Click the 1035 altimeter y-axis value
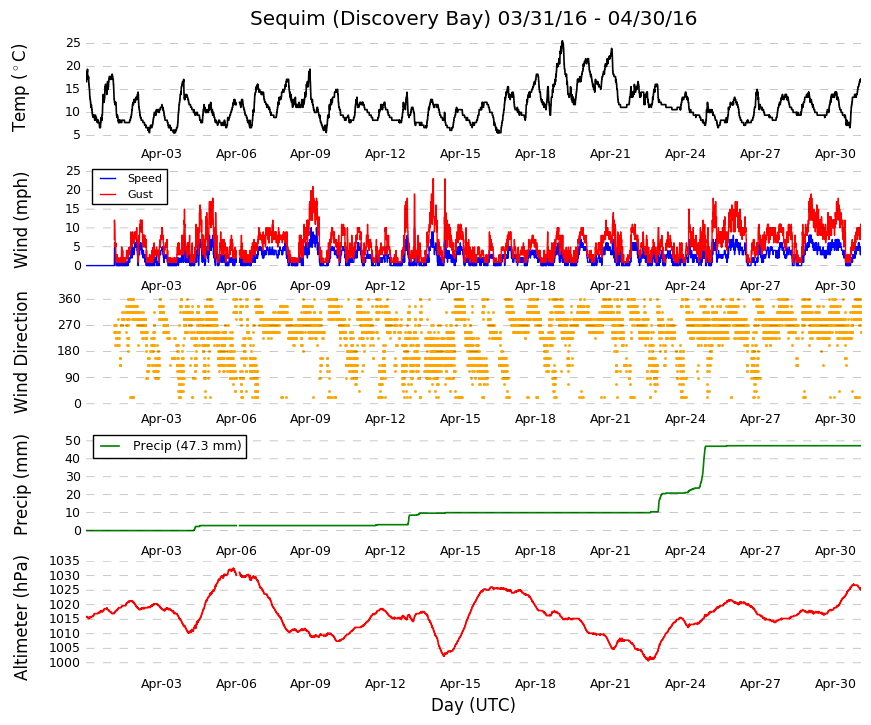Image resolution: width=871 pixels, height=725 pixels. click(64, 561)
